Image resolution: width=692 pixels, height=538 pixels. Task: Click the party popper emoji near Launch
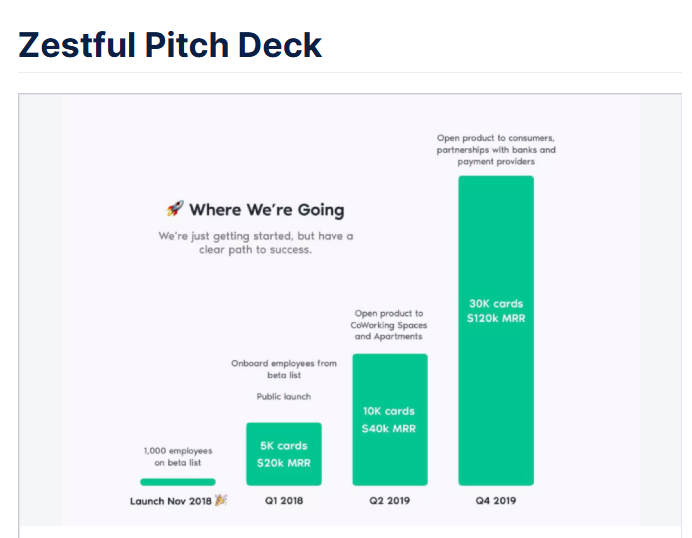(221, 500)
